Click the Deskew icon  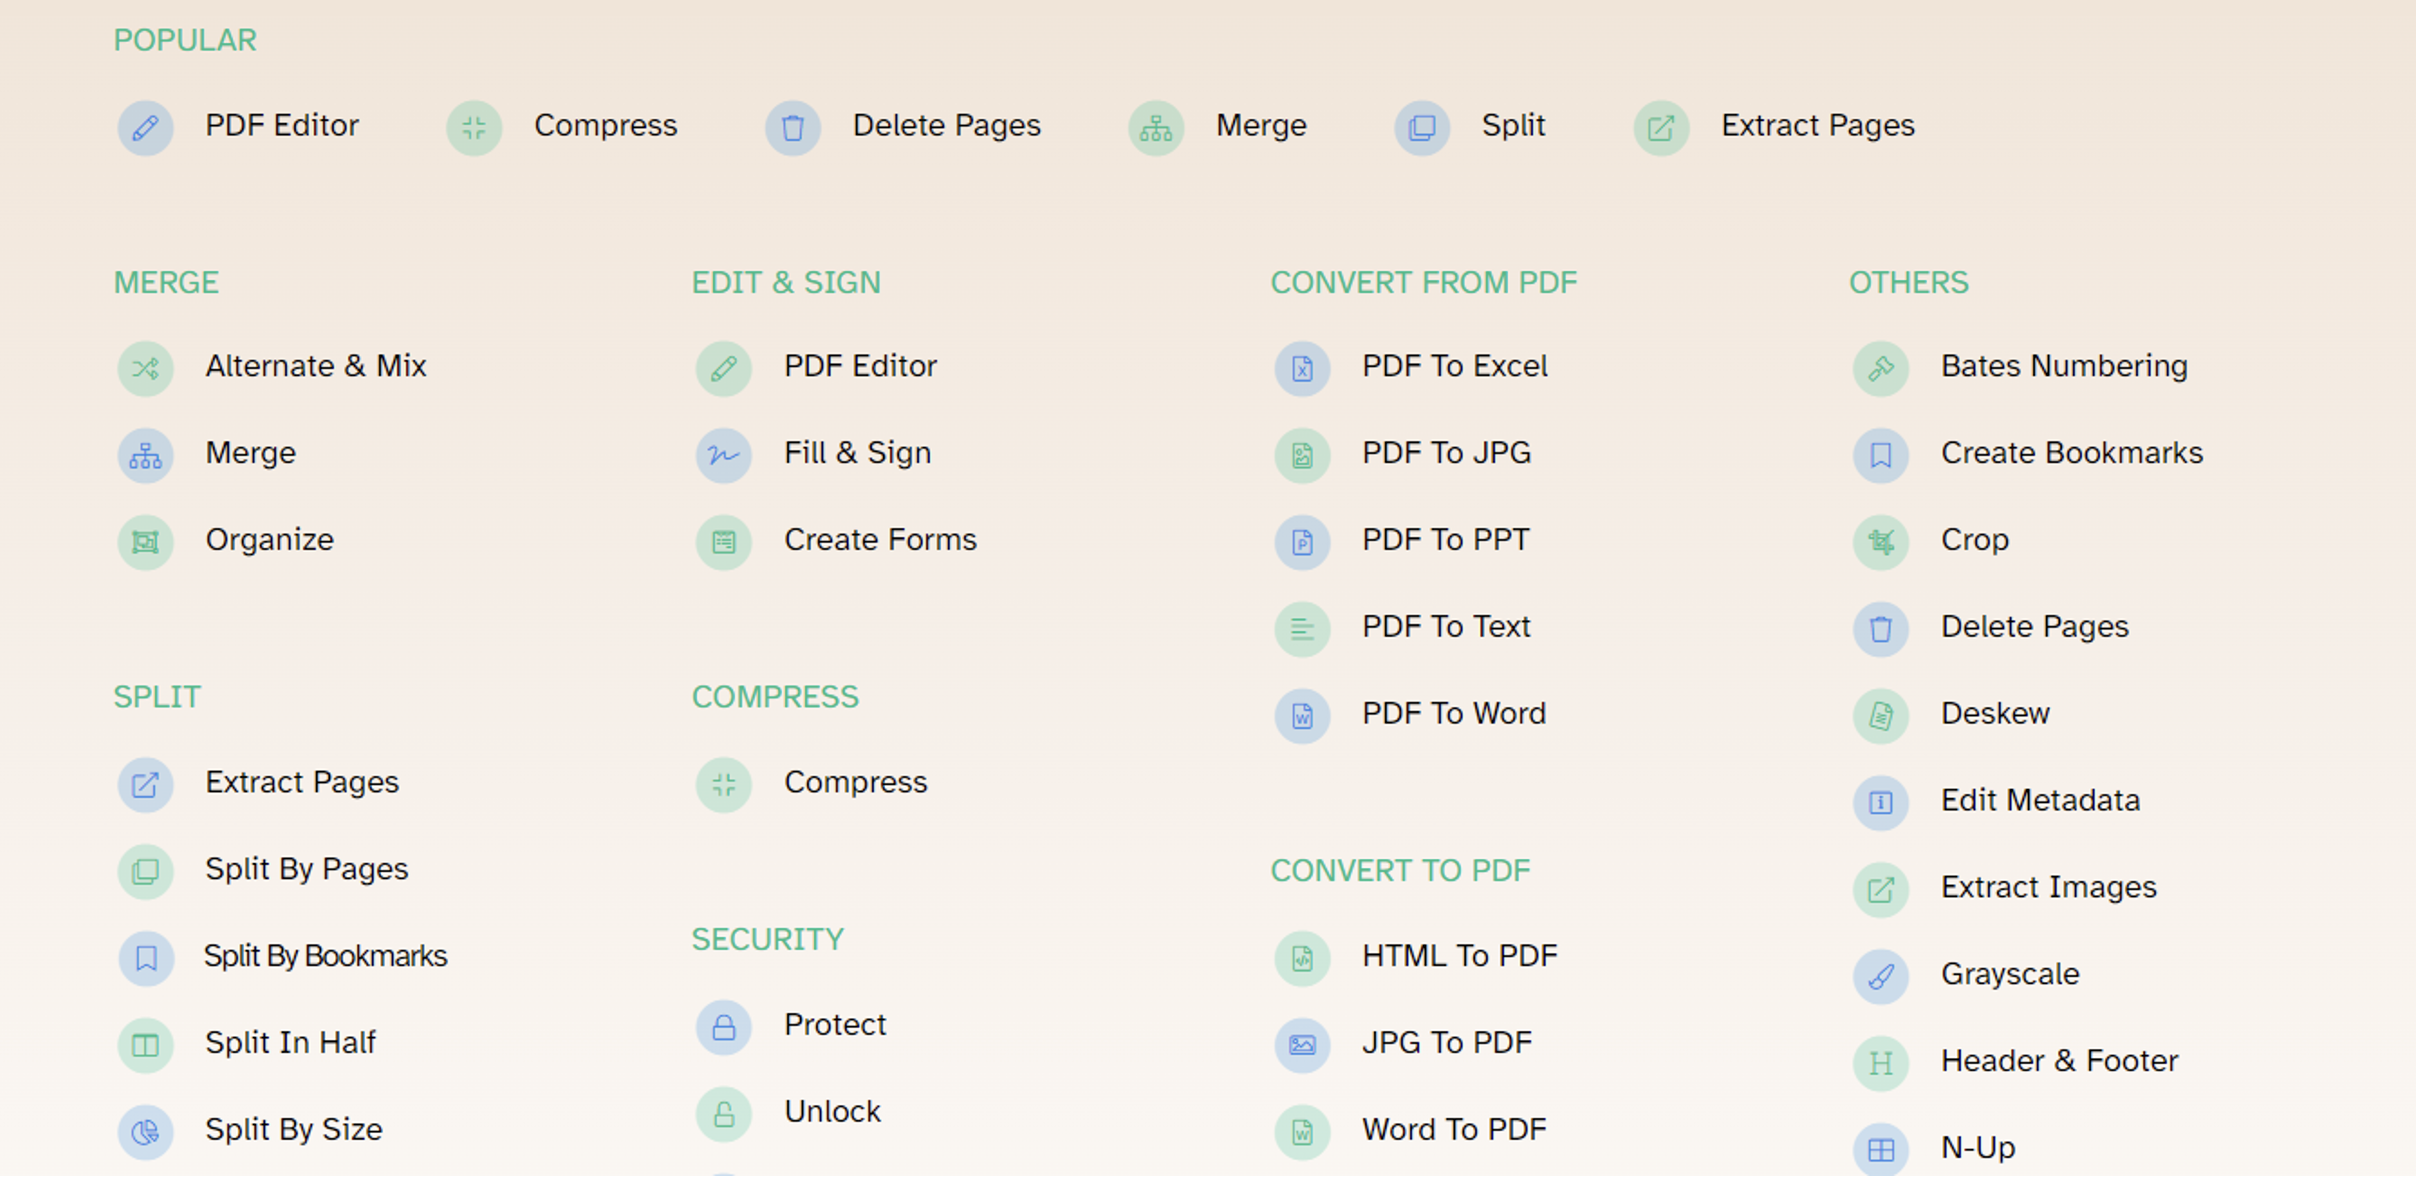[x=1881, y=716]
